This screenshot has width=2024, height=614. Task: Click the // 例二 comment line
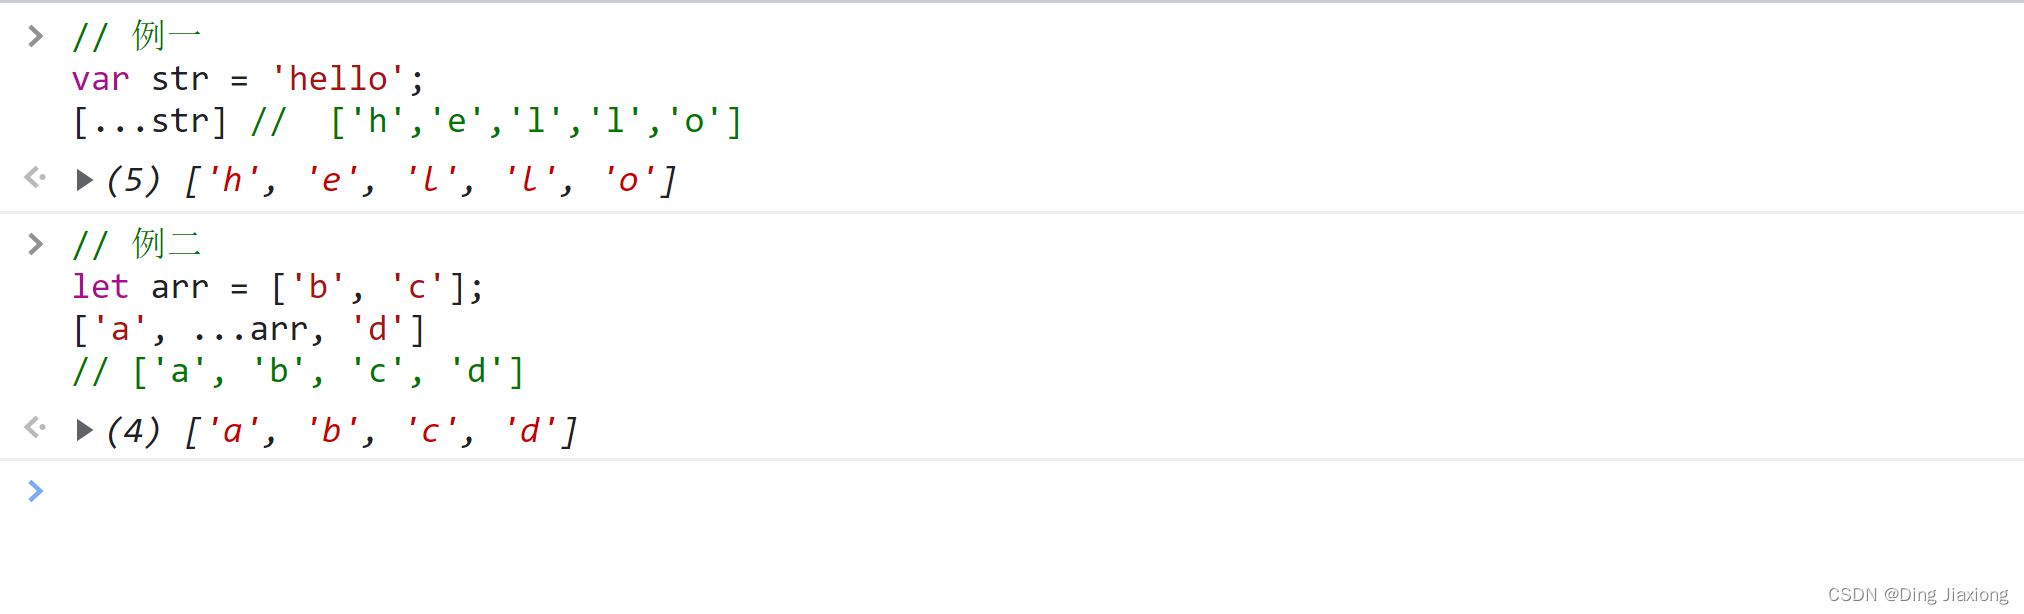click(137, 245)
